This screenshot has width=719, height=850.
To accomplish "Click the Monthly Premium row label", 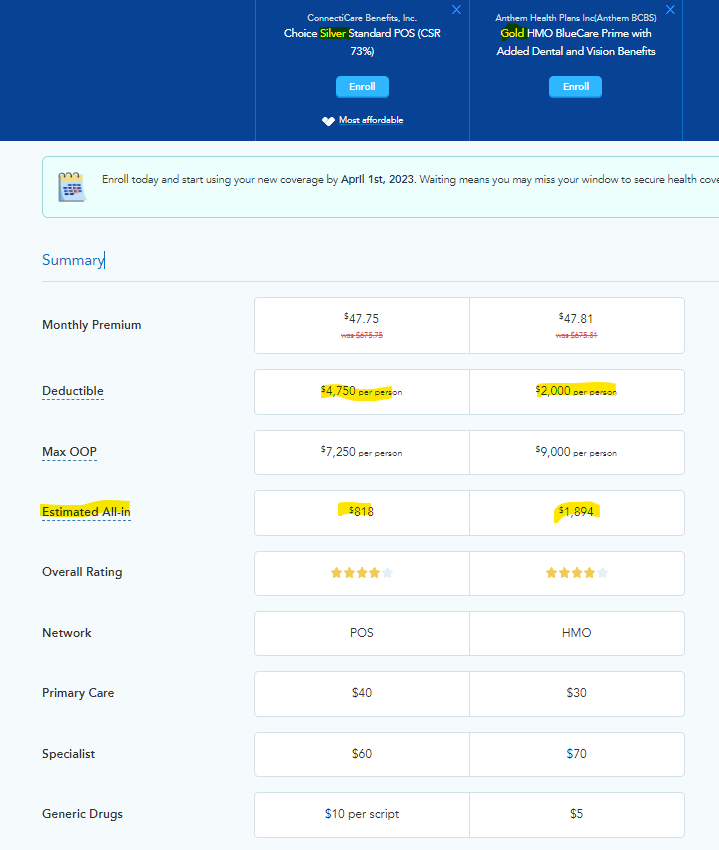I will [x=92, y=325].
